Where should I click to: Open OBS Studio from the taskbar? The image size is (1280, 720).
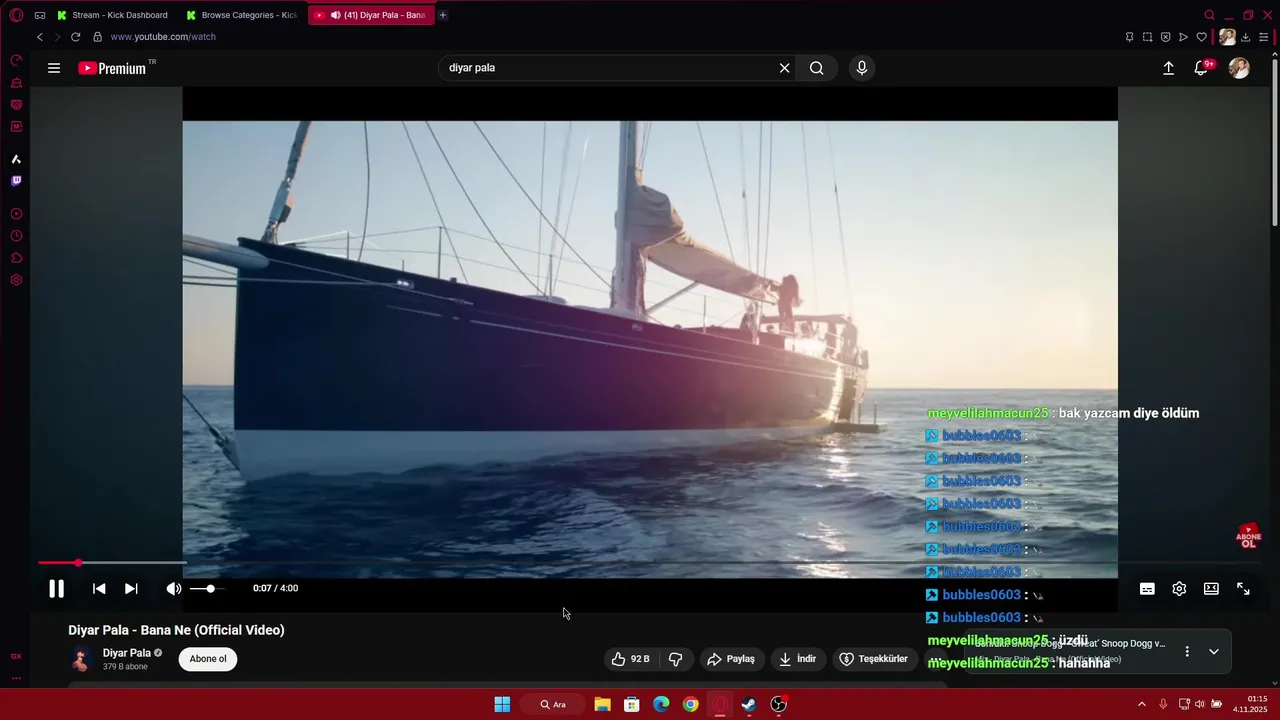pyautogui.click(x=779, y=705)
